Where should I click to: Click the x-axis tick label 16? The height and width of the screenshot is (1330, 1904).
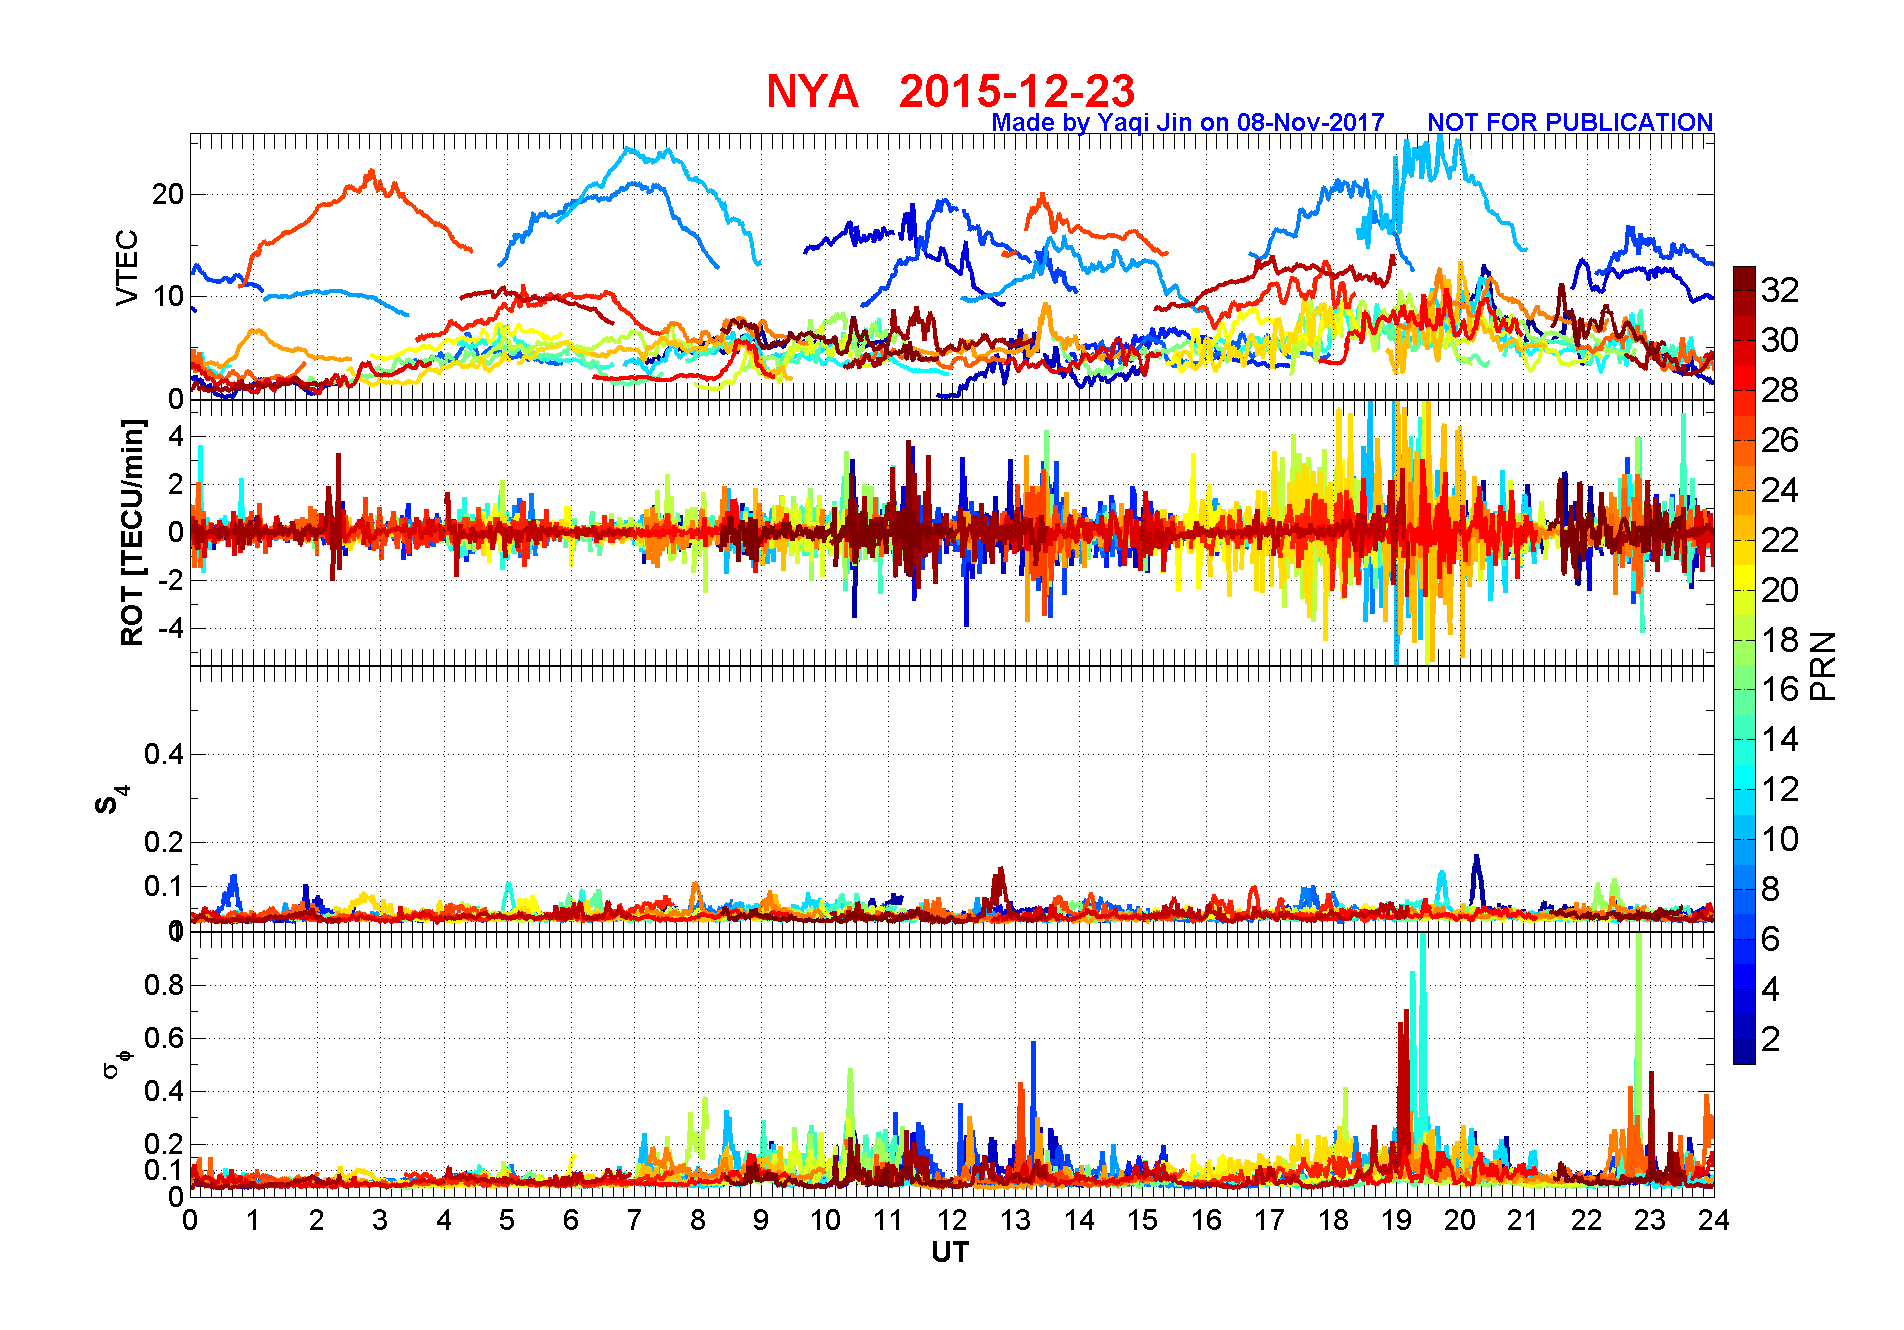pos(1206,1220)
